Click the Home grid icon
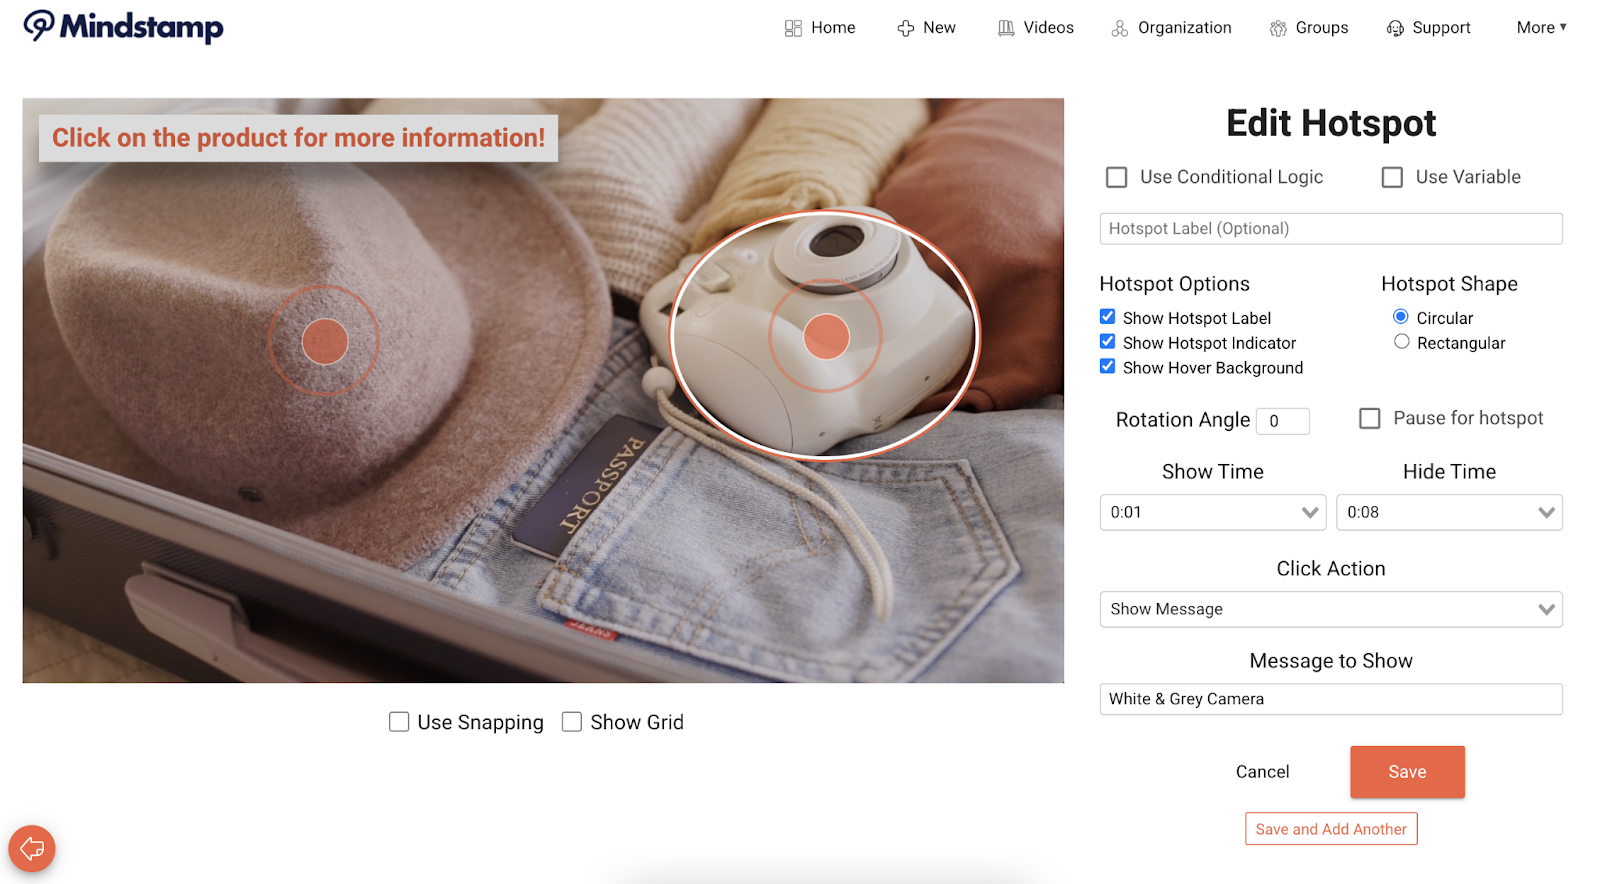 click(793, 28)
